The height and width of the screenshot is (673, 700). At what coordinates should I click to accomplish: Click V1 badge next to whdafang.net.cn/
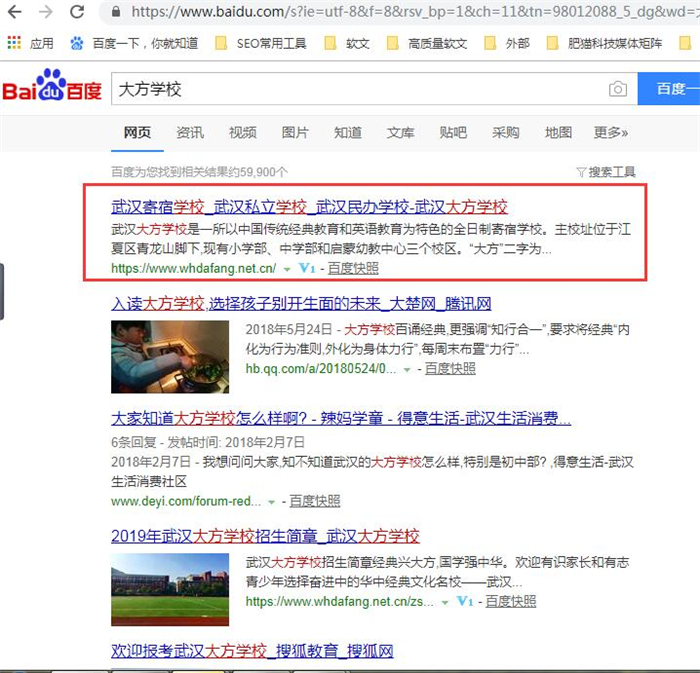[307, 268]
